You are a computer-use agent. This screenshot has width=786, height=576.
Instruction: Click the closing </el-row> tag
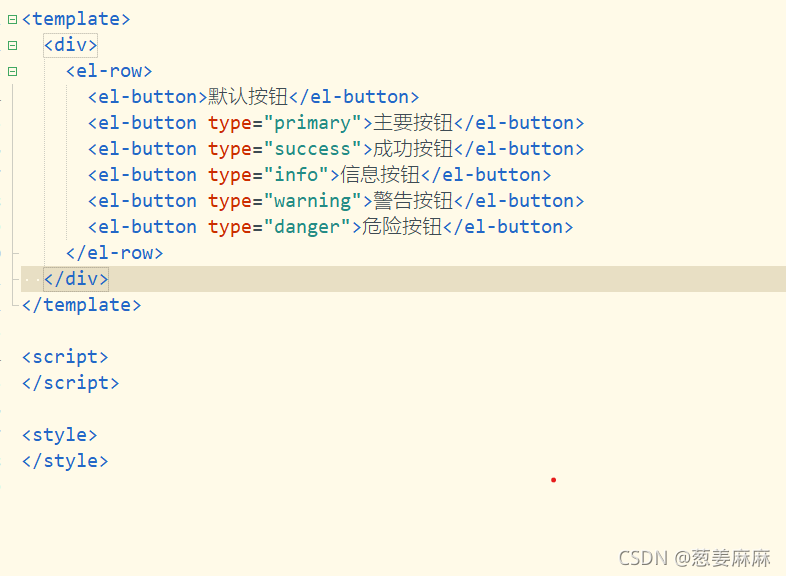click(x=114, y=253)
